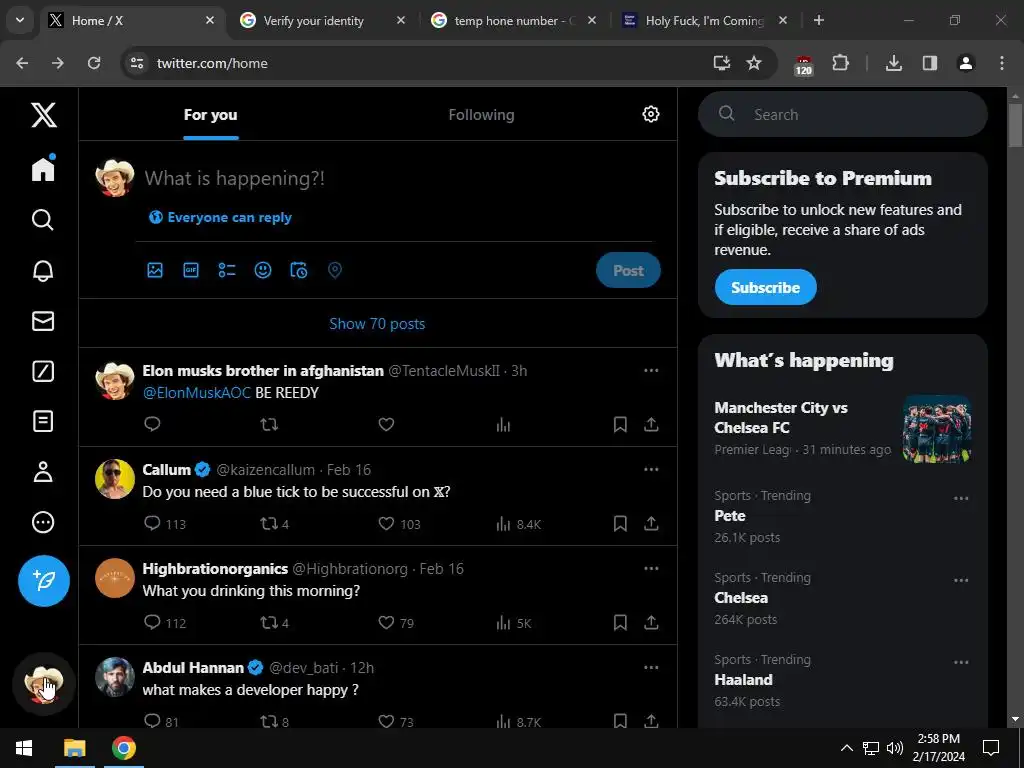Open Manchester City match thumbnail image
Viewport: 1024px width, 768px height.
pyautogui.click(x=936, y=428)
